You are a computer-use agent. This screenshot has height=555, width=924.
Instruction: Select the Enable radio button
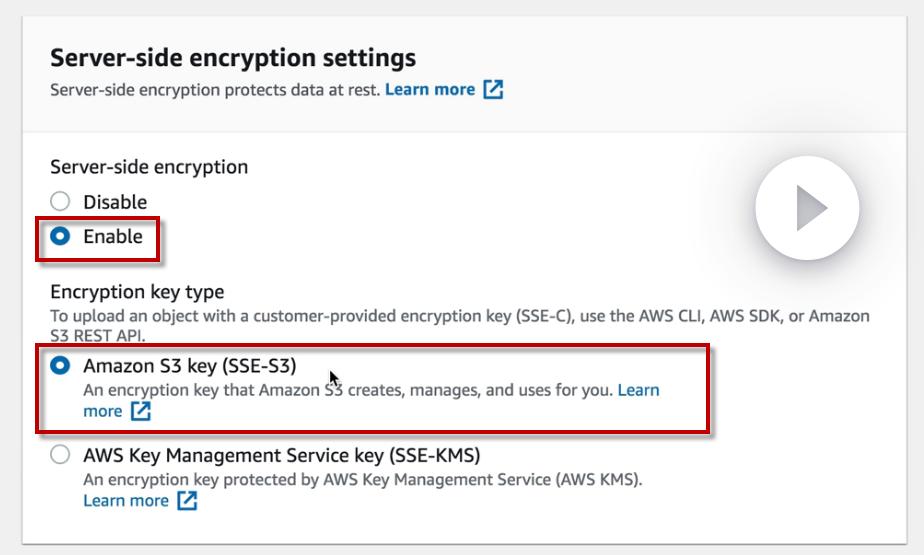click(61, 237)
